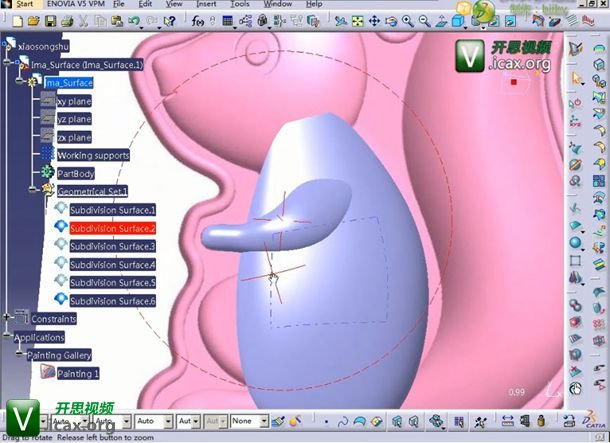
Task: Click the padlock Lock icon in top toolbar
Action: (263, 21)
